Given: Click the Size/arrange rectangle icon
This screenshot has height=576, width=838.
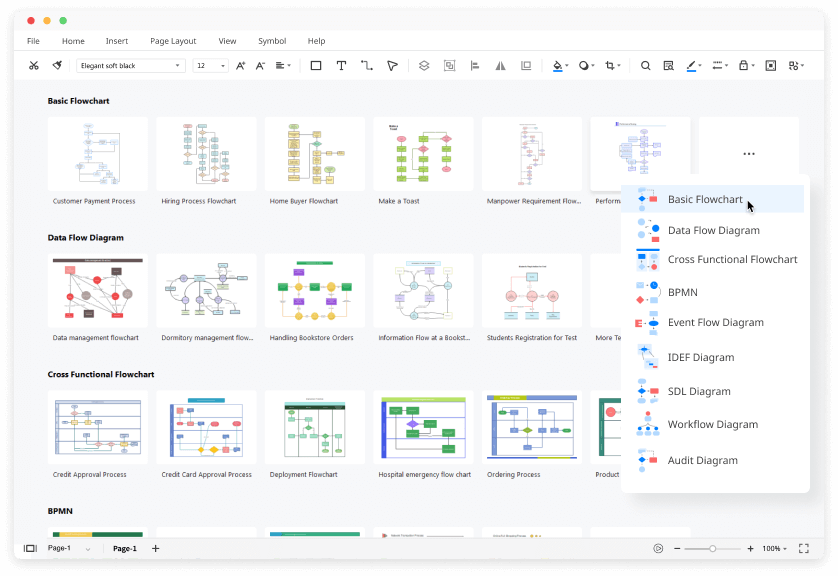Looking at the screenshot, I should (x=526, y=66).
